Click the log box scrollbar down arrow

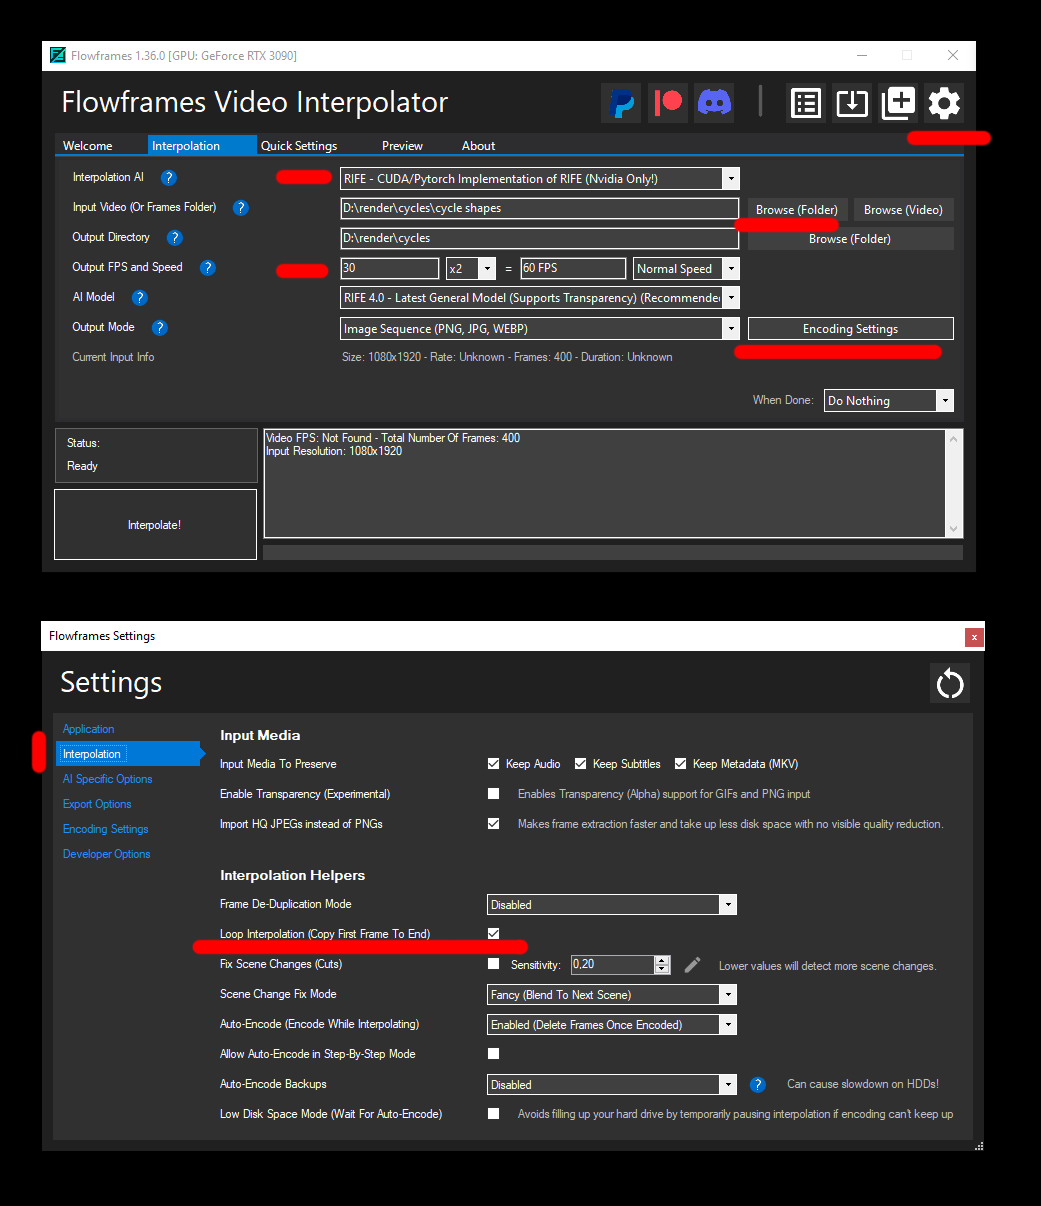tap(953, 529)
